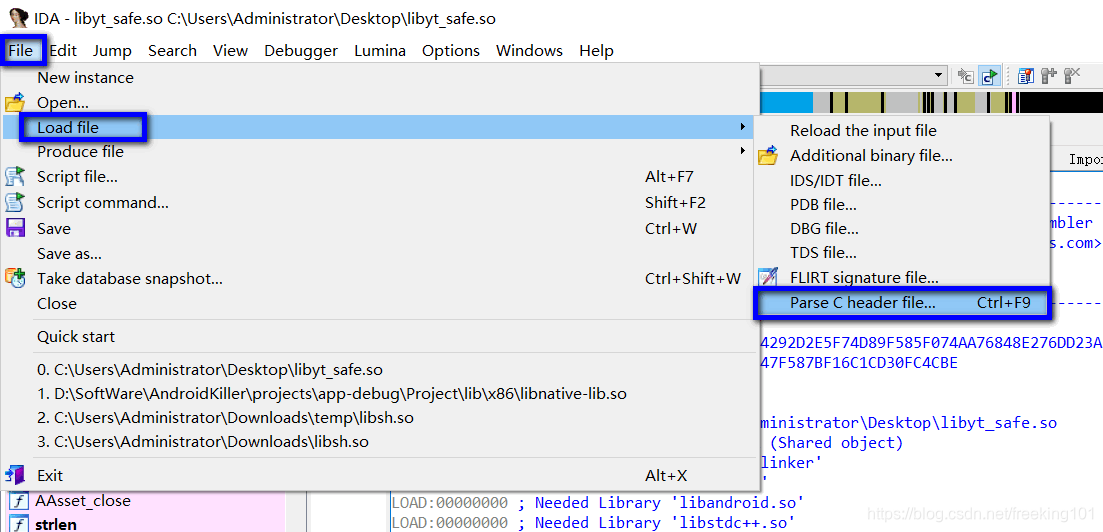Open the Debugger menu
The image size is (1103, 532).
coord(301,51)
